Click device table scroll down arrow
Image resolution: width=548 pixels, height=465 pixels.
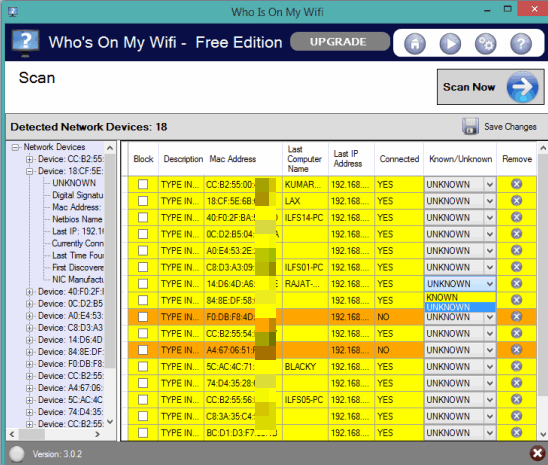click(542, 434)
